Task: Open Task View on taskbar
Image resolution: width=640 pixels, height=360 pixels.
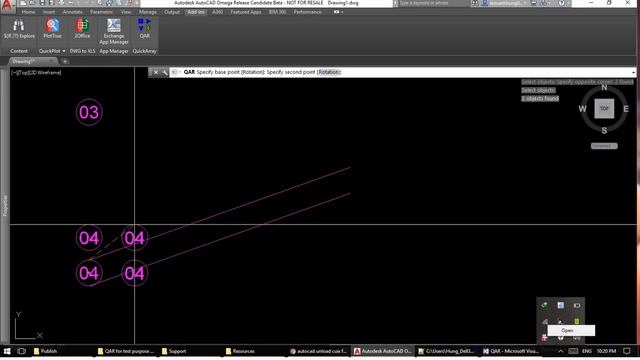Action: pyautogui.click(x=21, y=351)
